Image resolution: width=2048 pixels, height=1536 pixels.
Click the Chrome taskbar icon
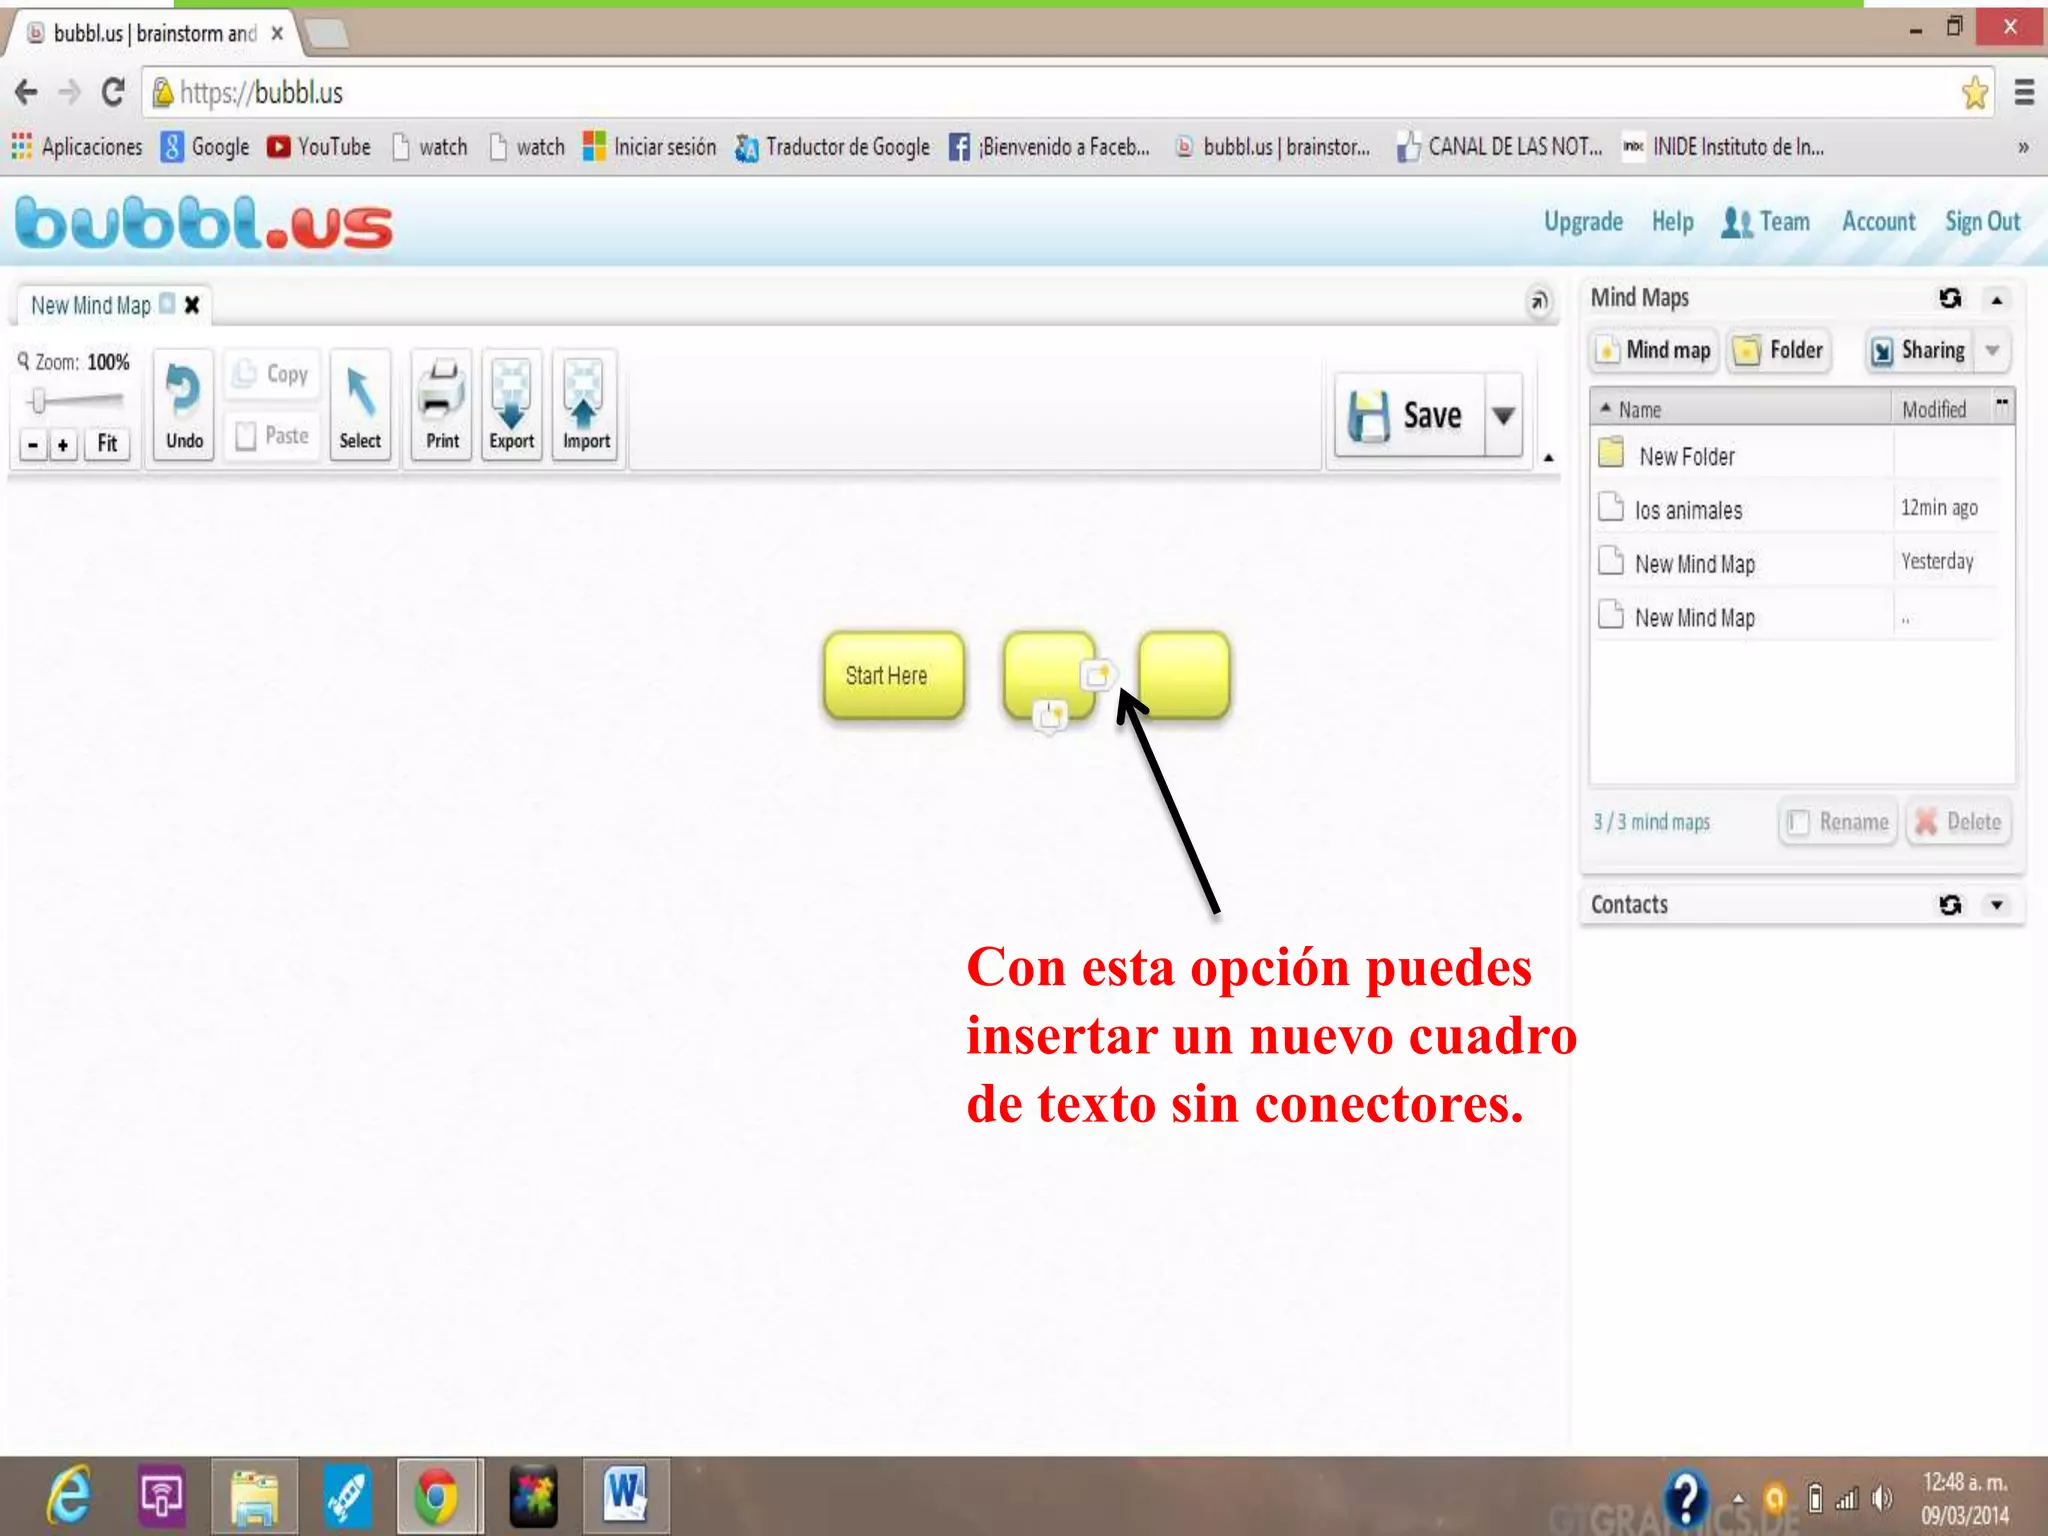(x=437, y=1496)
